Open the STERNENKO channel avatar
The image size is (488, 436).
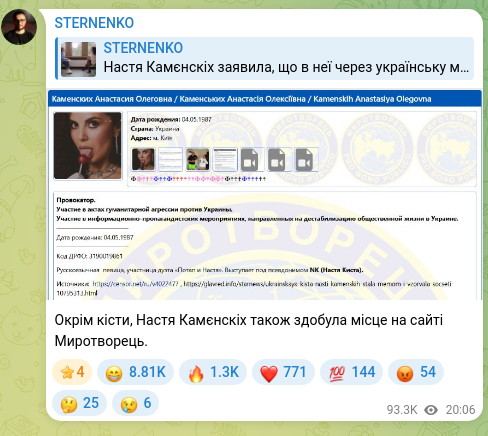point(19,27)
